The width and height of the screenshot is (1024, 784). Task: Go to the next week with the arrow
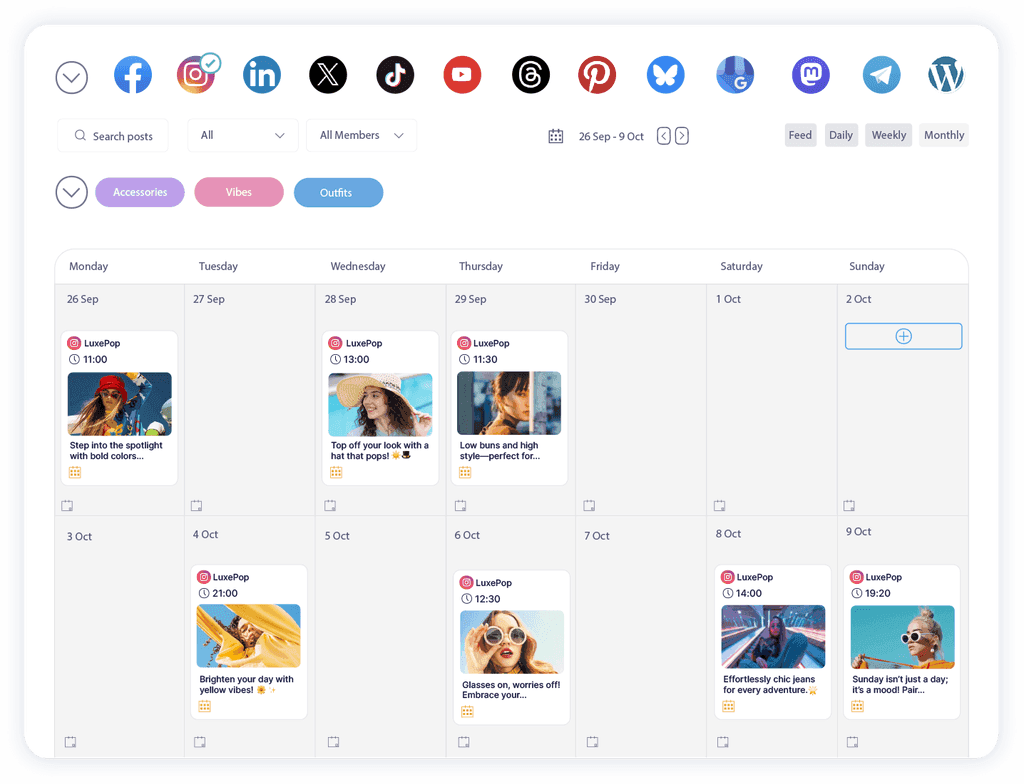coord(682,135)
